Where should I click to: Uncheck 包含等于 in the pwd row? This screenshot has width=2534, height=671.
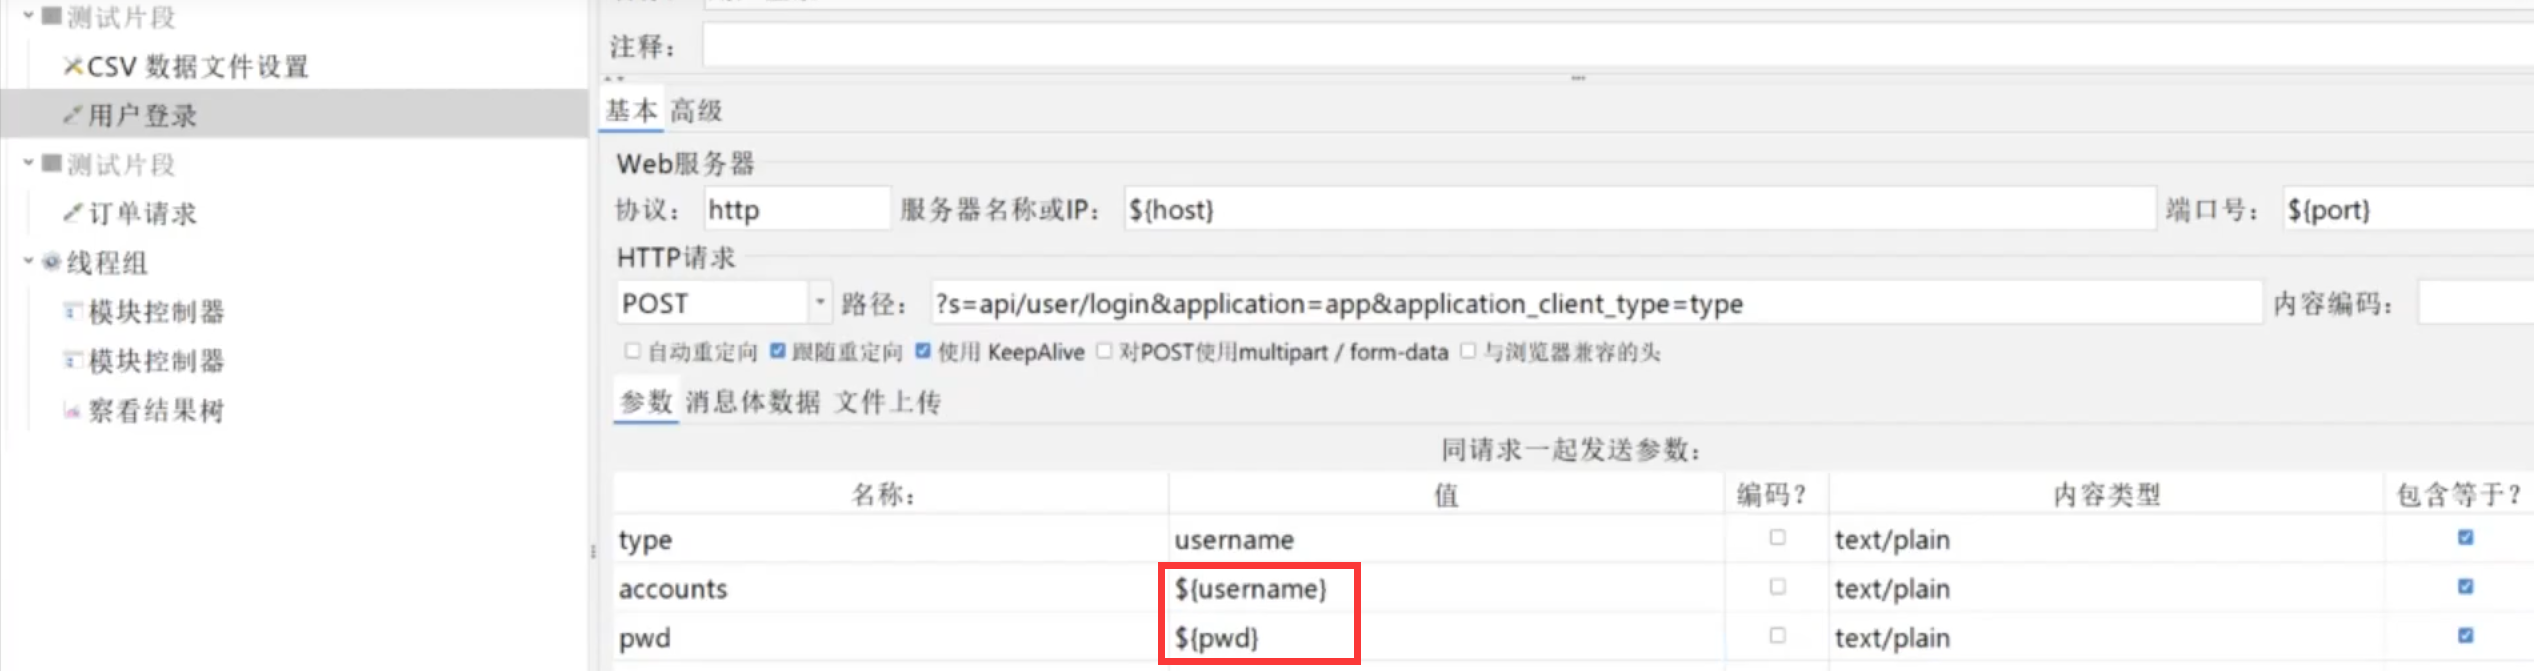coord(2466,636)
